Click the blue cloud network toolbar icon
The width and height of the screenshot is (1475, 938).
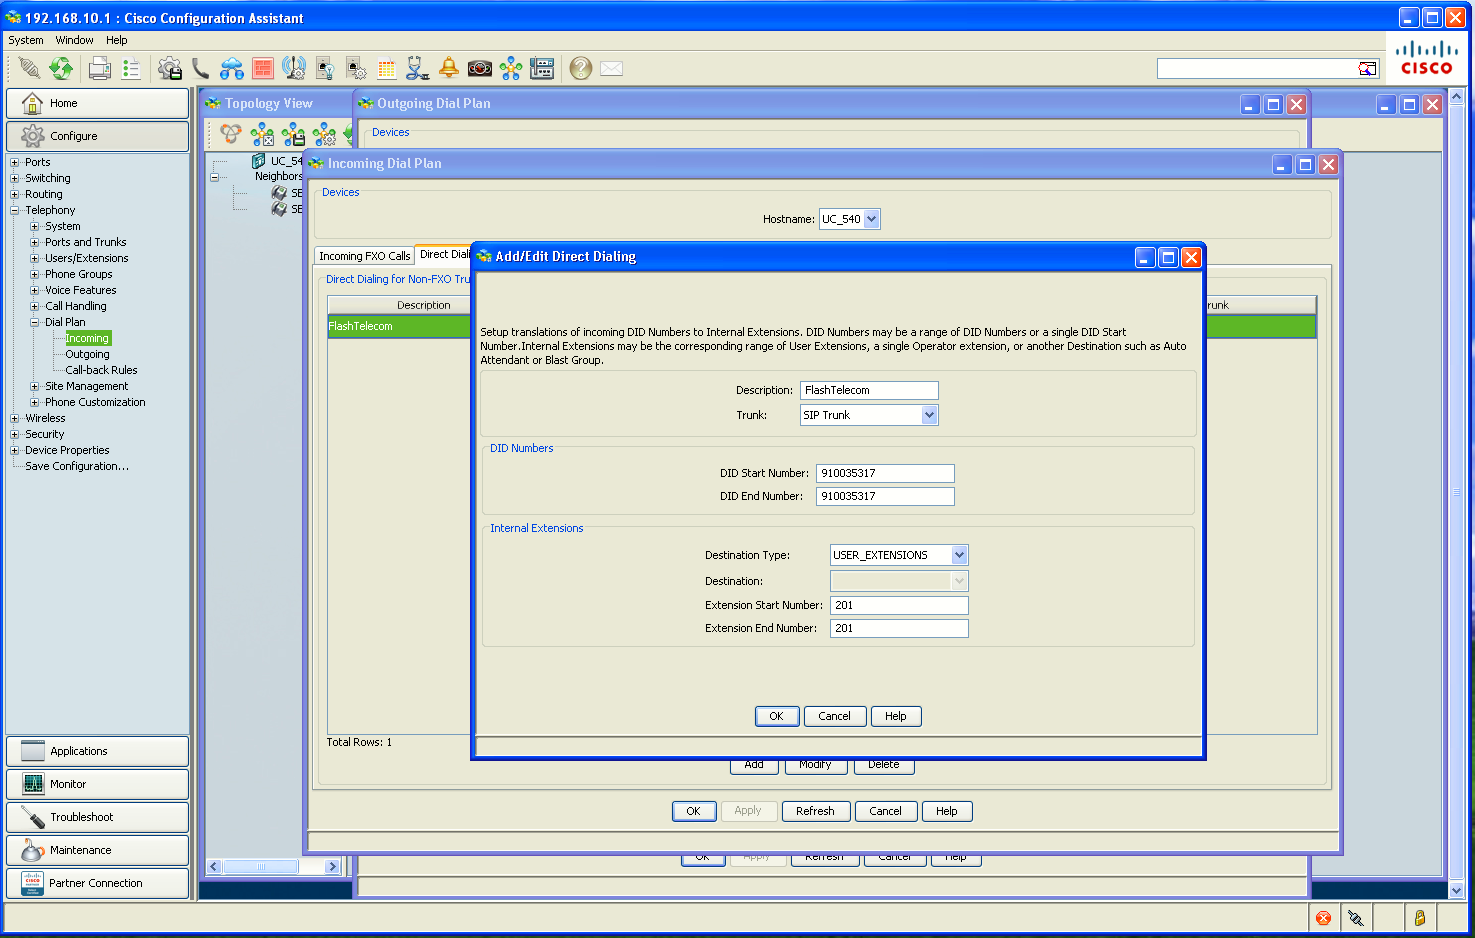[x=232, y=68]
